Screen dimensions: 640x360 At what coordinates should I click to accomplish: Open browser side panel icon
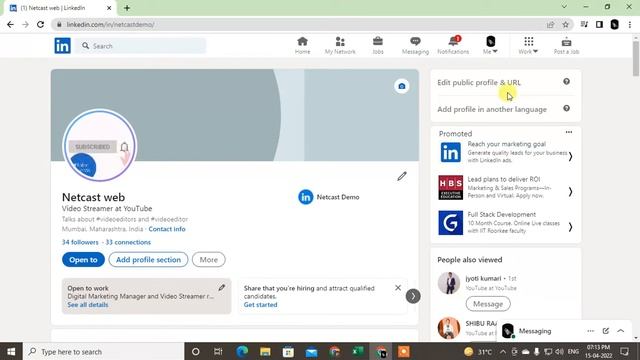pos(599,24)
